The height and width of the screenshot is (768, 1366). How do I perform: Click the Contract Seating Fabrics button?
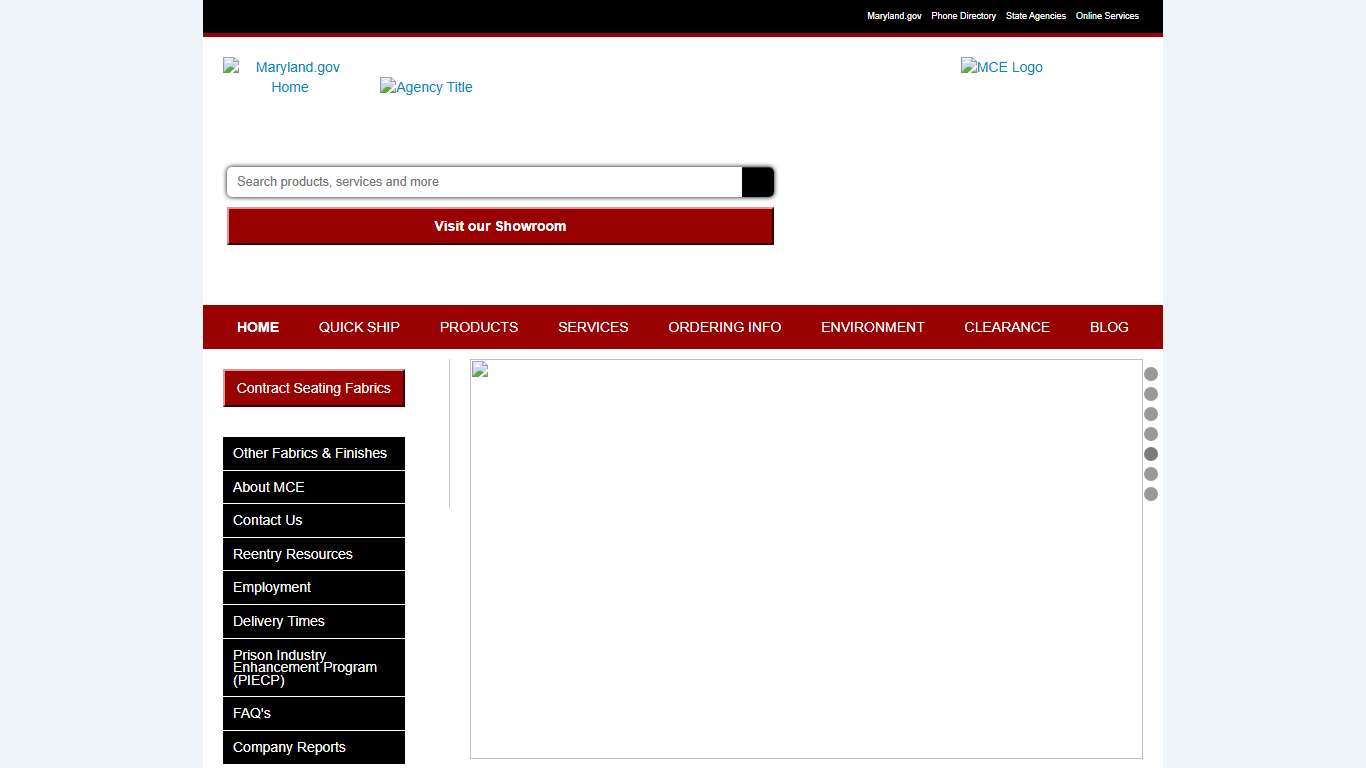point(314,388)
